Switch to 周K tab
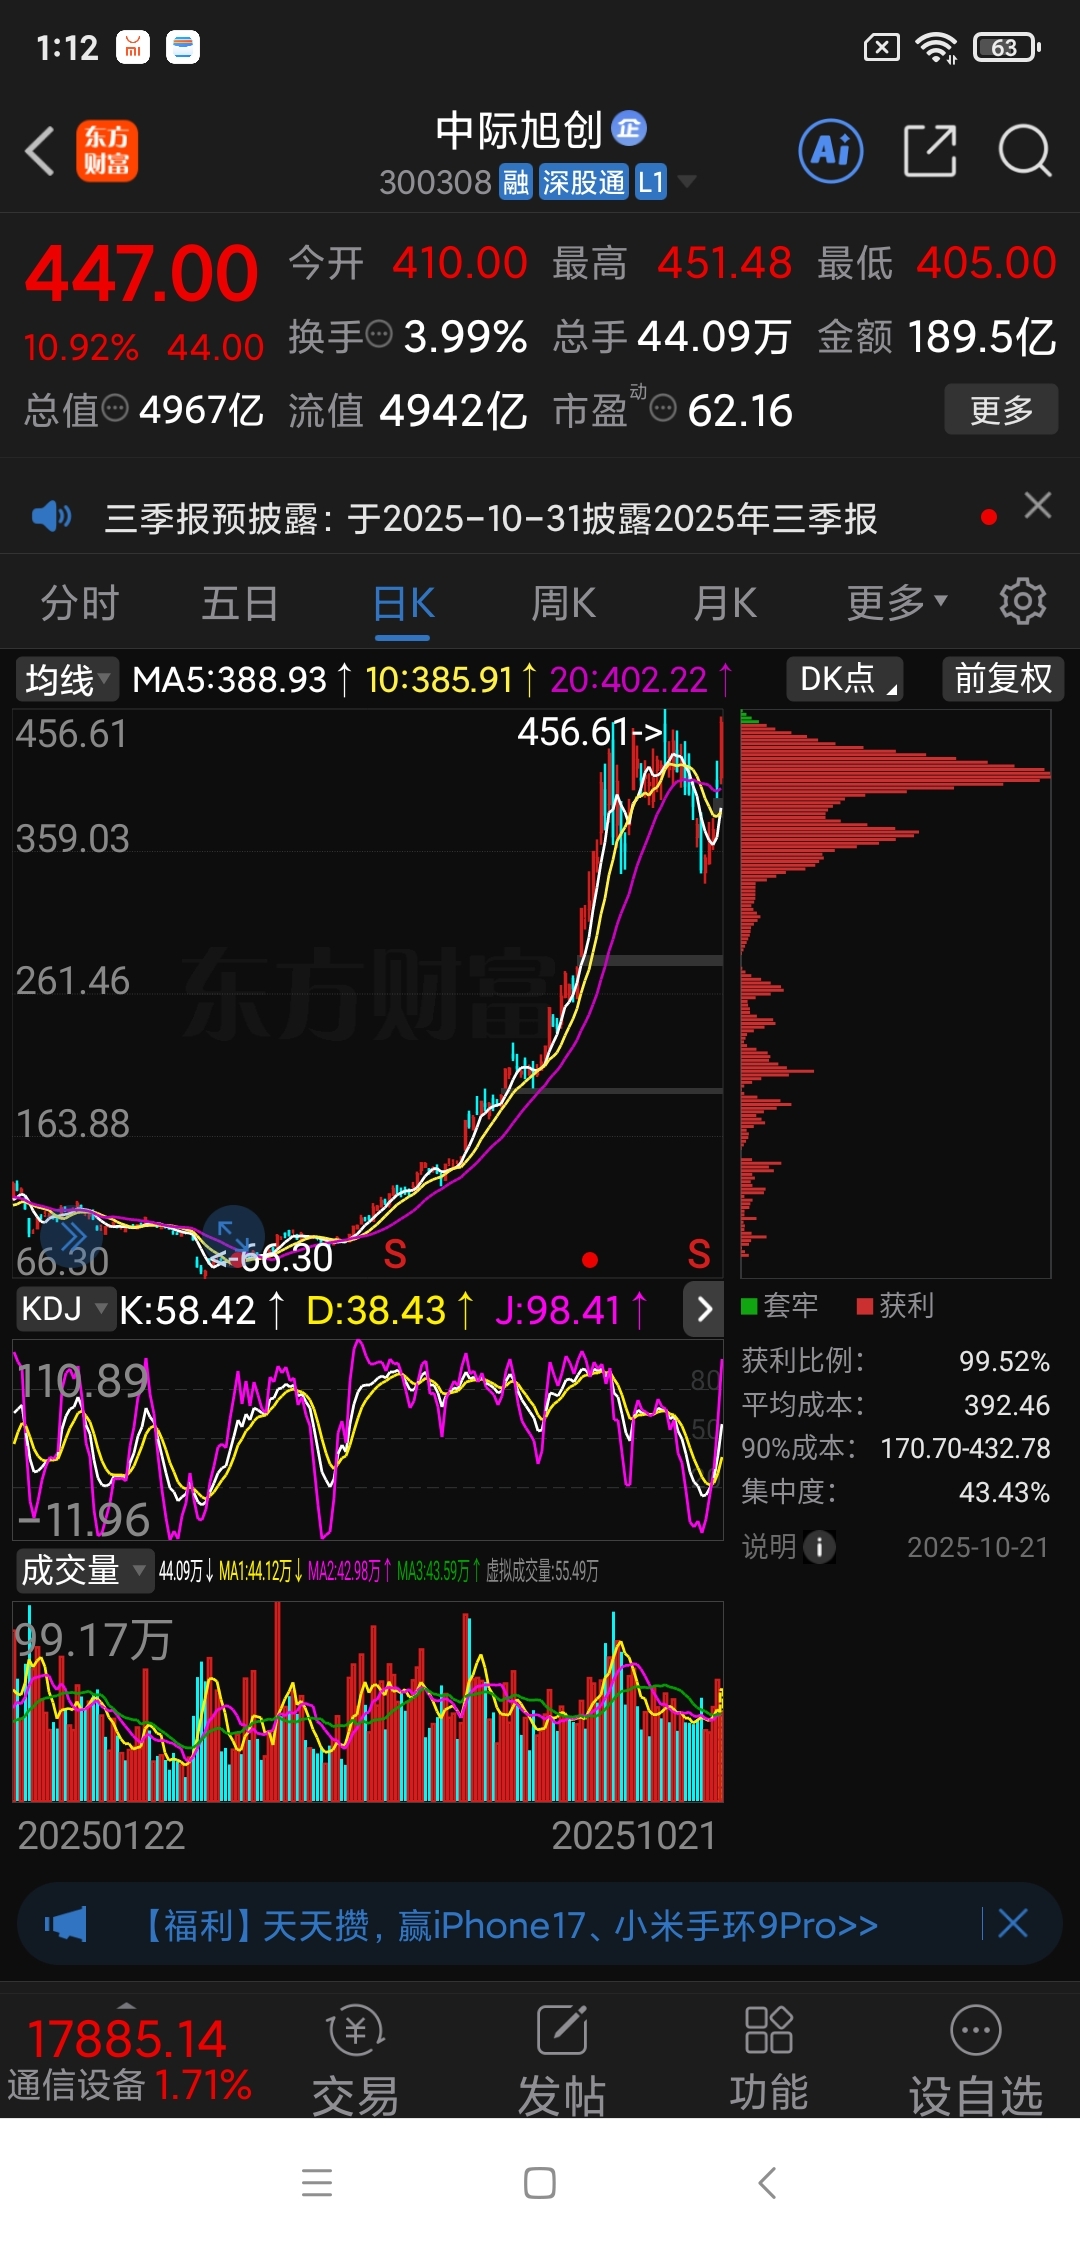 pos(563,603)
